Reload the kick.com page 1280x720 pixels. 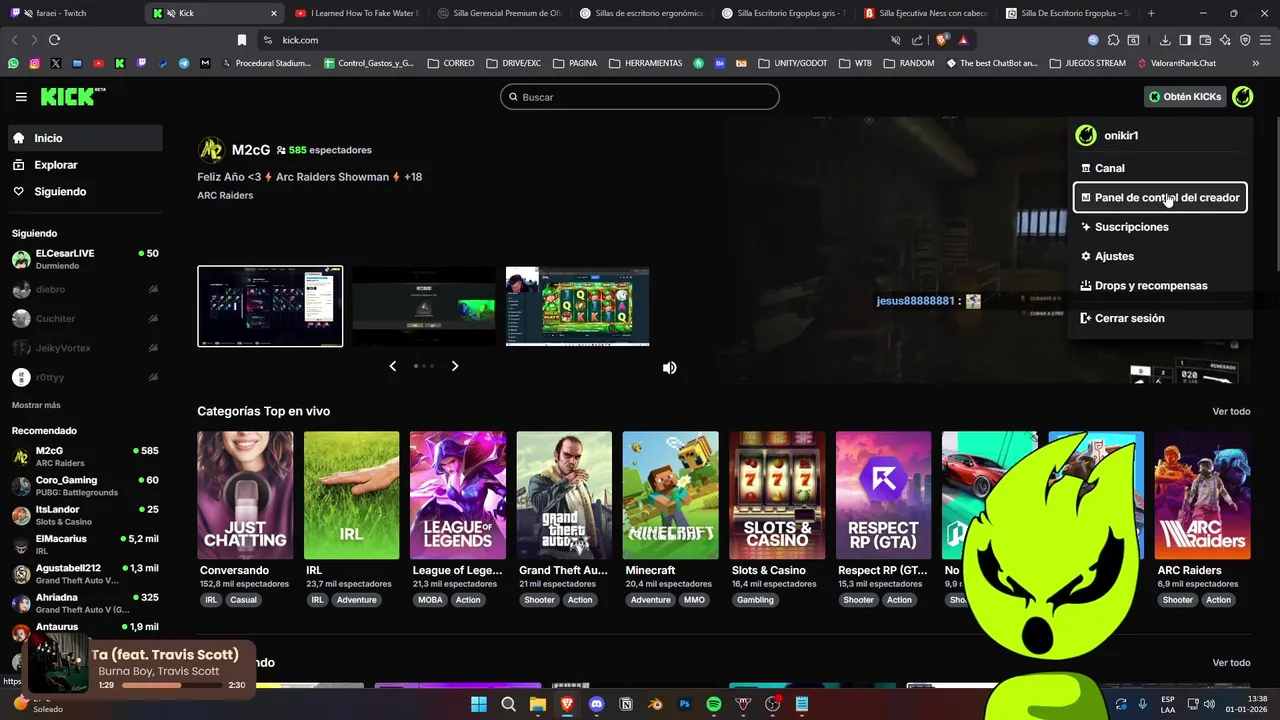54,40
